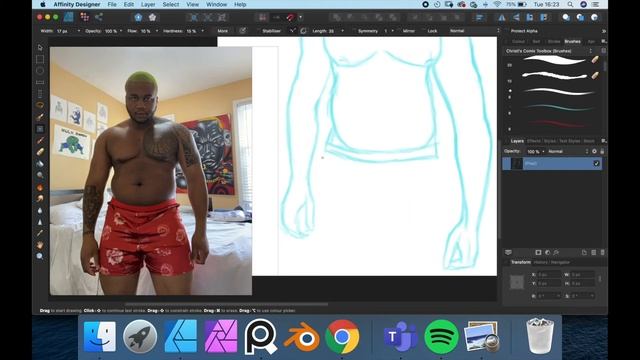The height and width of the screenshot is (360, 640).
Task: Select the rectangular marquee selection tool
Action: coord(40,59)
